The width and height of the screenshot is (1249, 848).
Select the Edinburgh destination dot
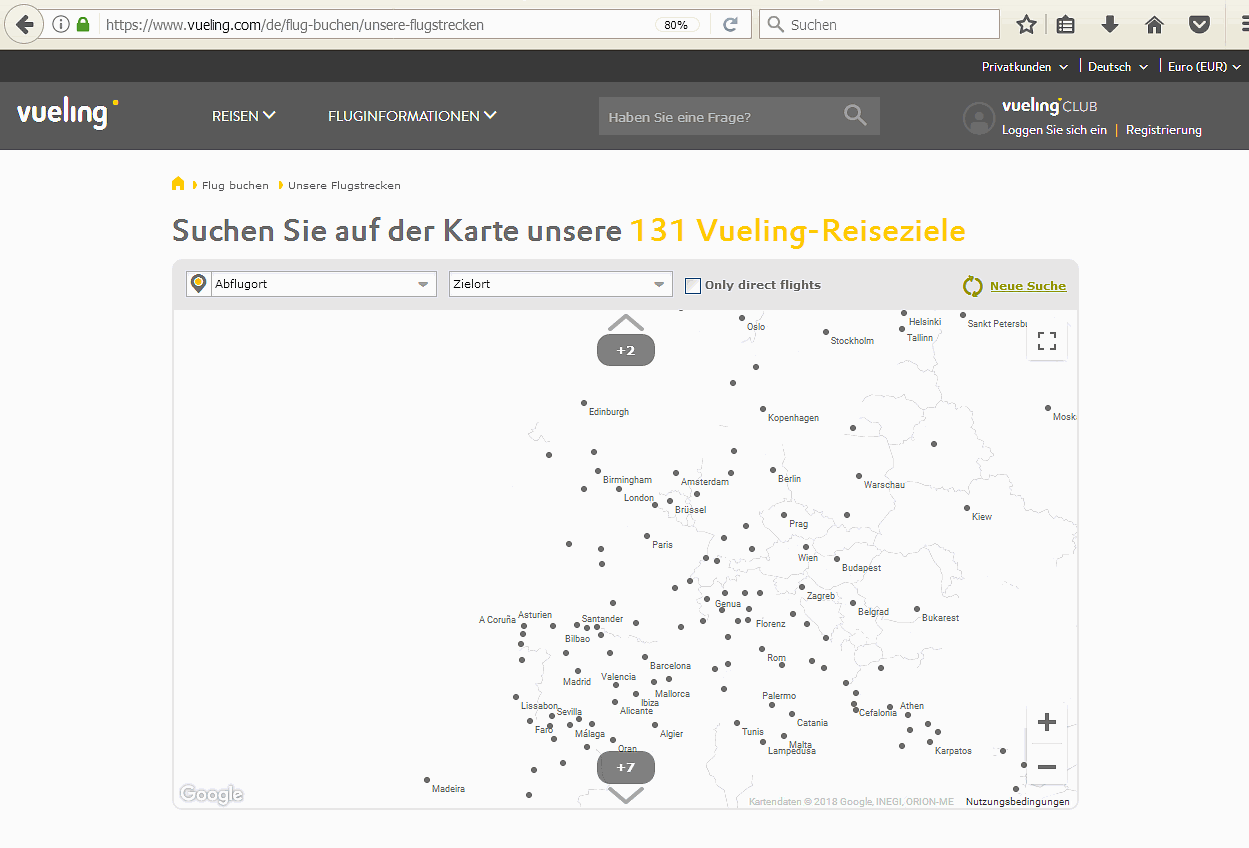pyautogui.click(x=584, y=403)
